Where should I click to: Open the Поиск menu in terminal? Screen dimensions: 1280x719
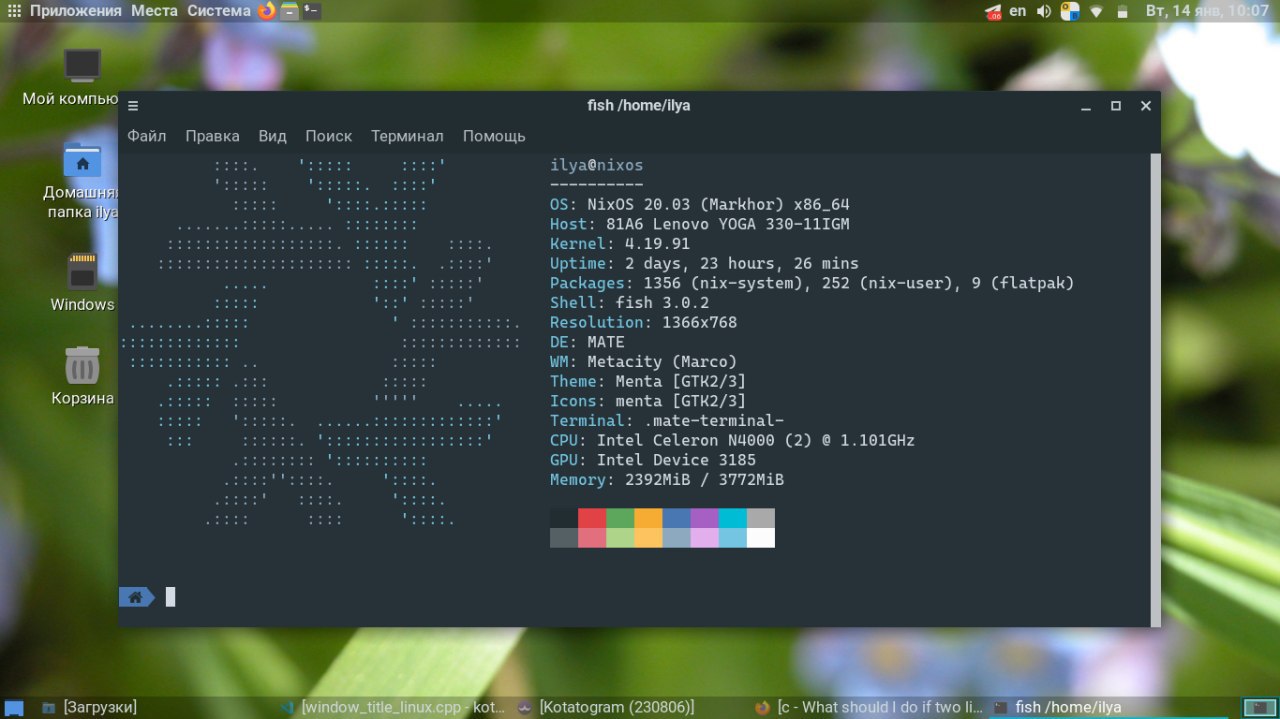[x=329, y=136]
